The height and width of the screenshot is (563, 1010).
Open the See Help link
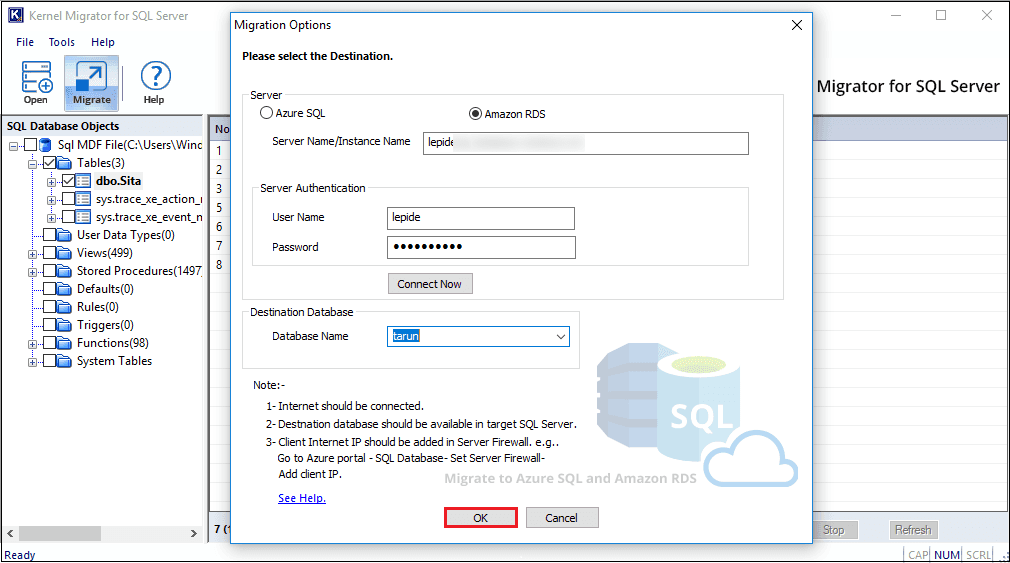tap(301, 498)
